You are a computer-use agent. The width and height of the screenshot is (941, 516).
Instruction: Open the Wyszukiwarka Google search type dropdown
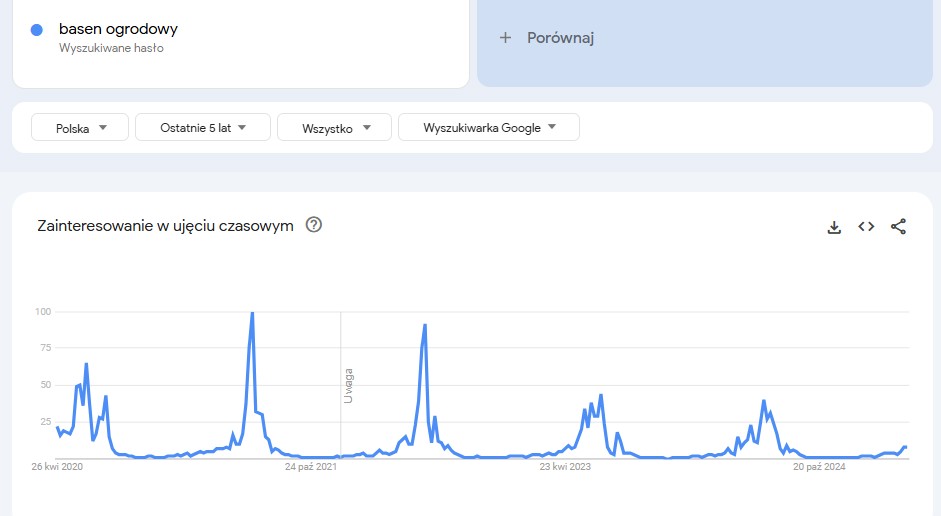click(x=489, y=127)
